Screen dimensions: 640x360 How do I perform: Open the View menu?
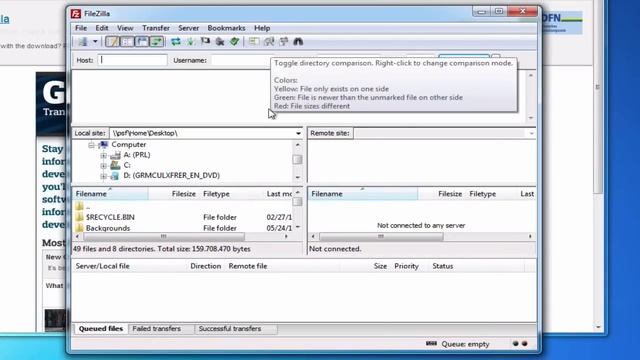(x=125, y=28)
